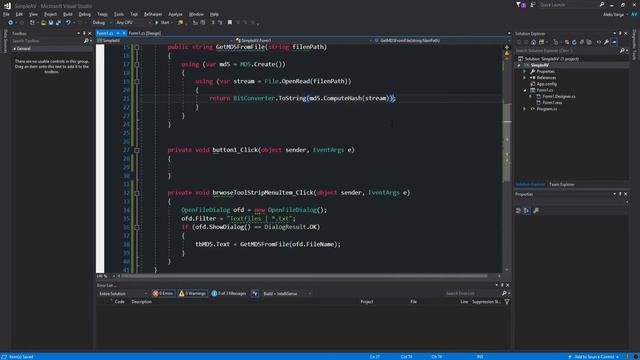
Task: Toggle the 0 of 3 Messages filter
Action: (229, 293)
